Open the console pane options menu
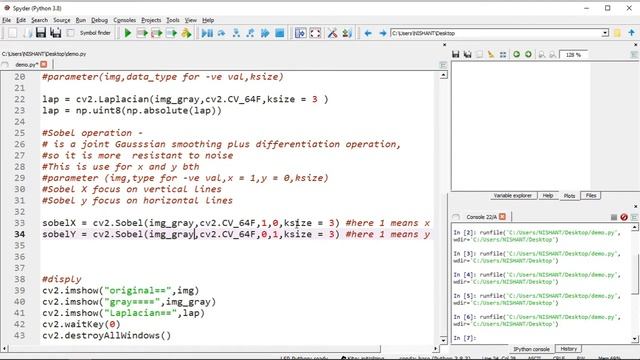This screenshot has width=640, height=360. coord(634,217)
